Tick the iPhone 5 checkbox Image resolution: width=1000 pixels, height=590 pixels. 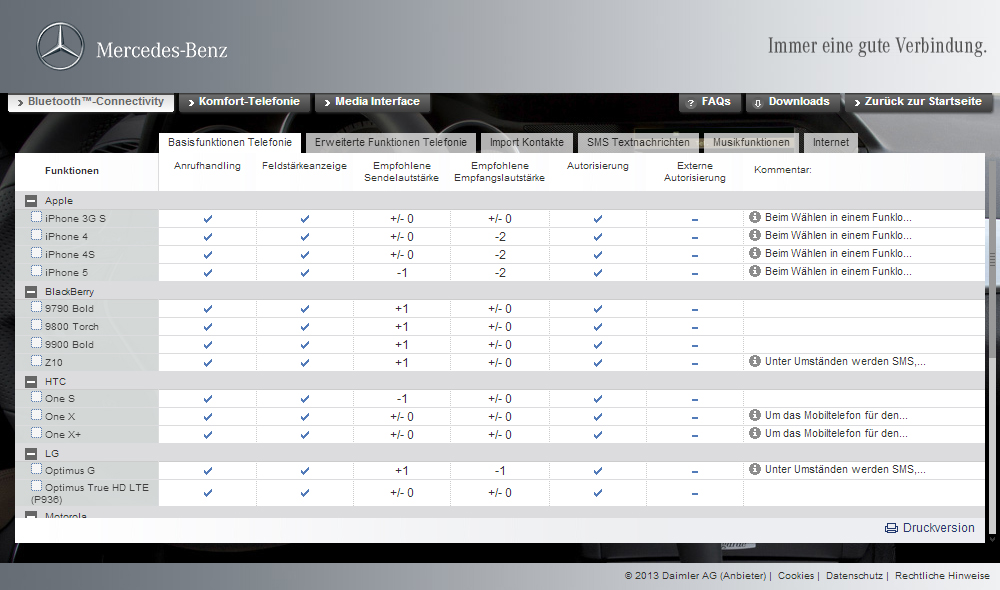[x=37, y=272]
